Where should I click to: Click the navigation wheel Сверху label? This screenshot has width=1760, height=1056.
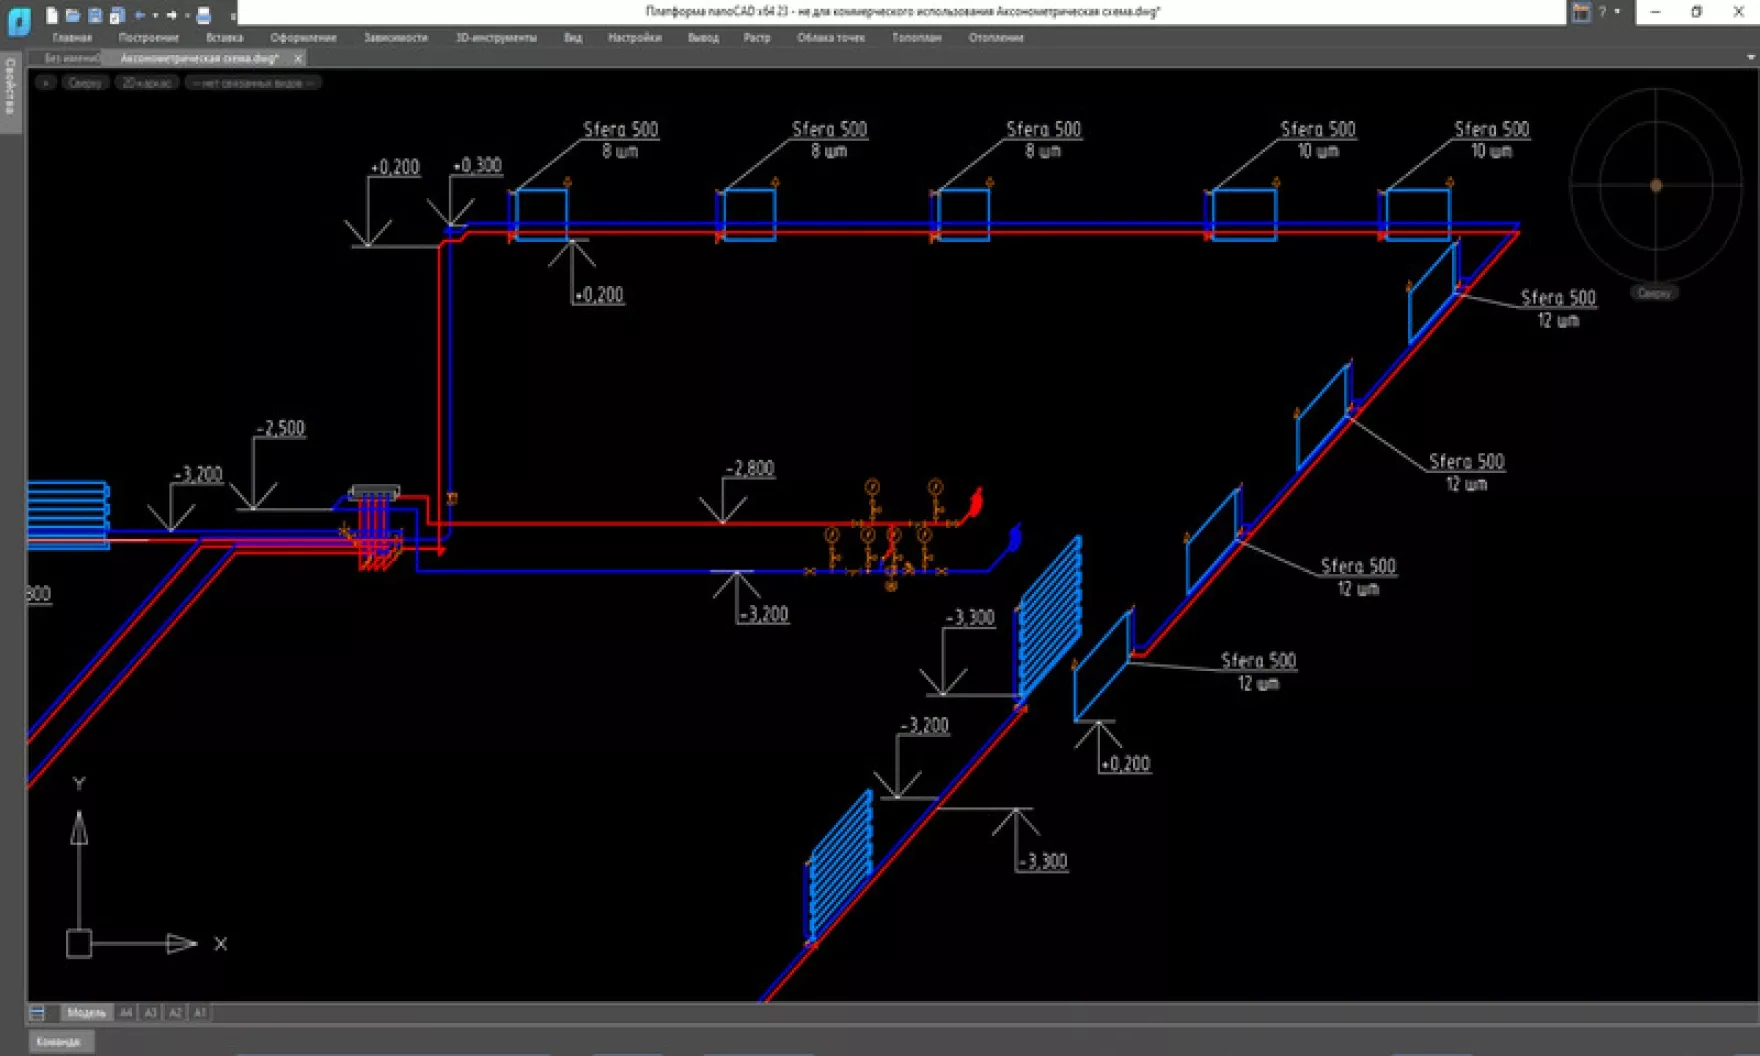pos(1655,292)
